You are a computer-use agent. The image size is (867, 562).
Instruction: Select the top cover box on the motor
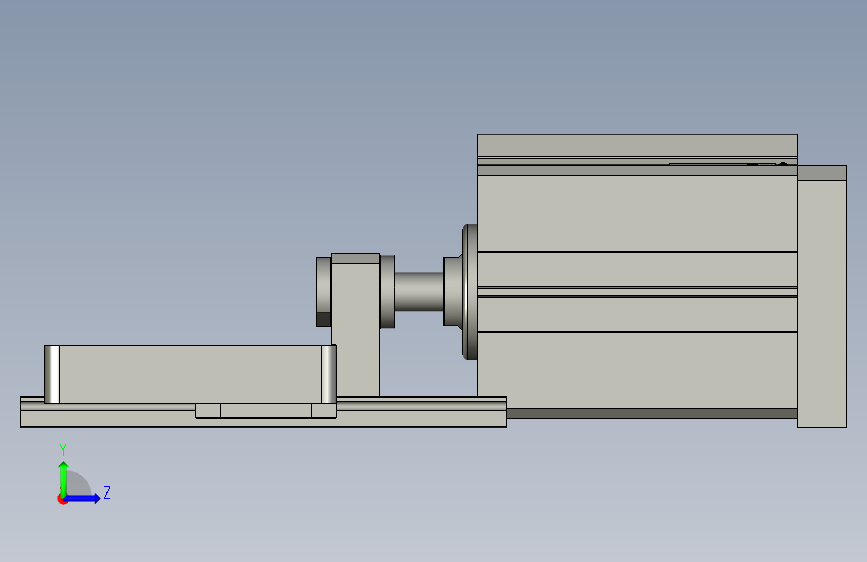tap(637, 146)
